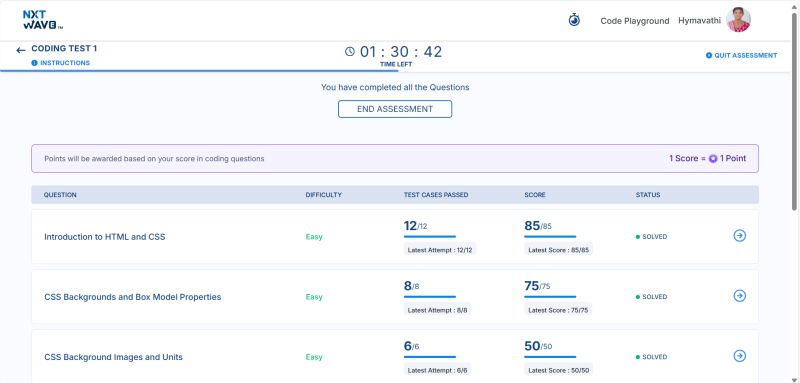Image resolution: width=800 pixels, height=383 pixels.
Task: Click the NxtWave logo
Action: (42, 20)
